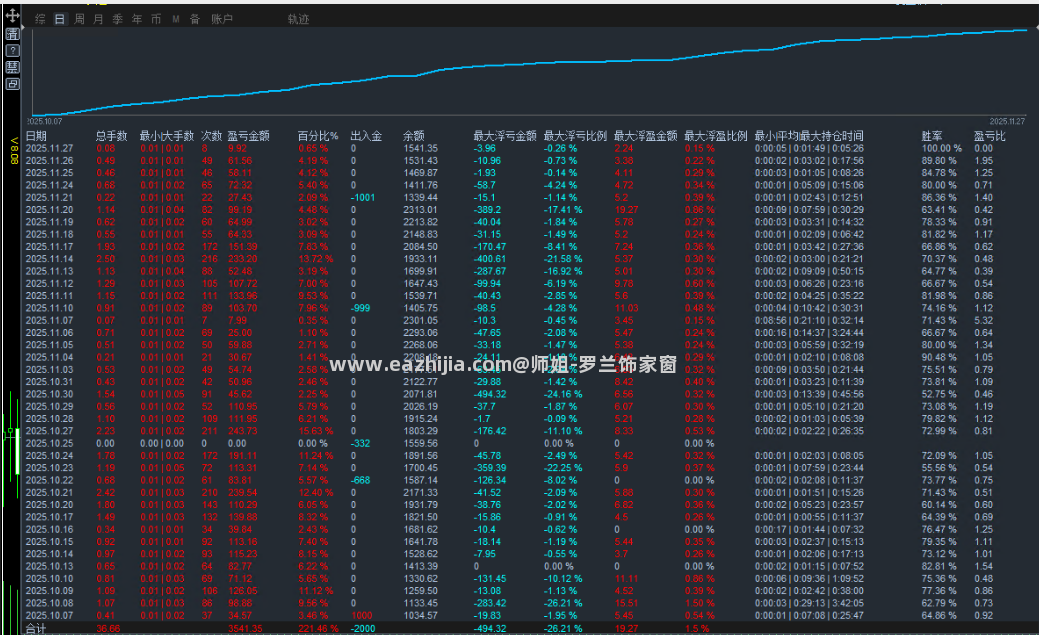This screenshot has height=635, width=1039.
Task: Open the question mark help icon
Action: coord(13,50)
